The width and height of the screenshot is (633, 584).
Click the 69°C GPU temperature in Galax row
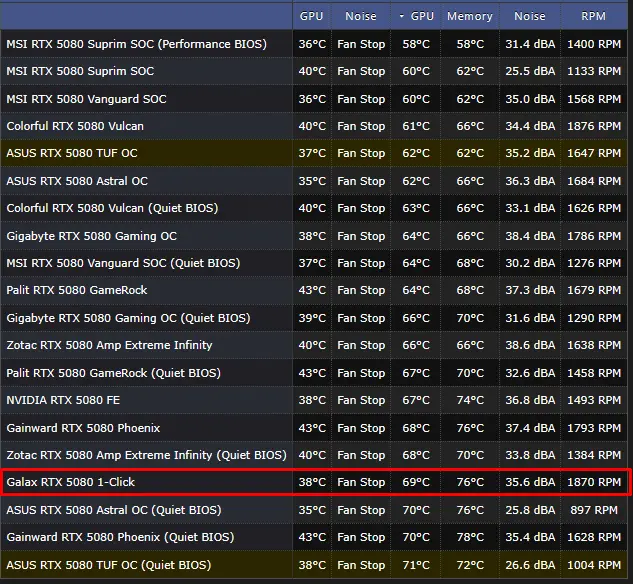click(x=416, y=482)
